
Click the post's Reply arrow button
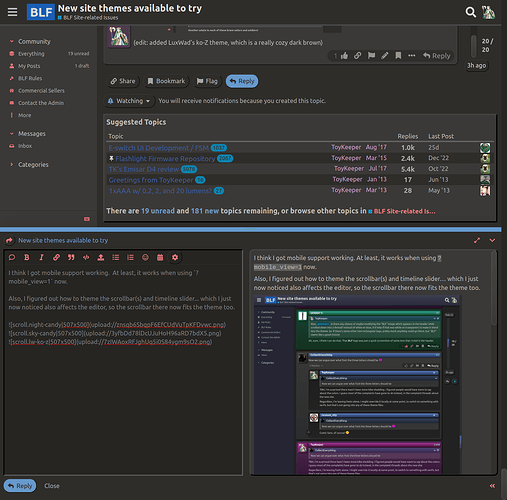[437, 56]
